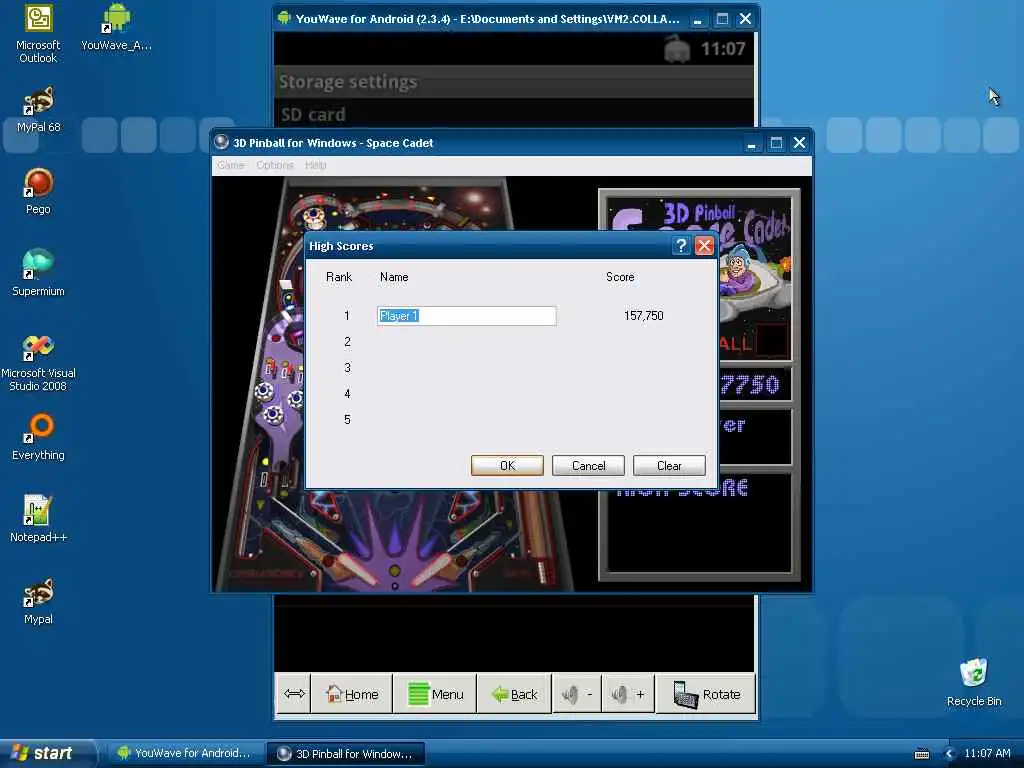The image size is (1024, 768).
Task: Select the Mypal desktop icon
Action: tap(38, 601)
